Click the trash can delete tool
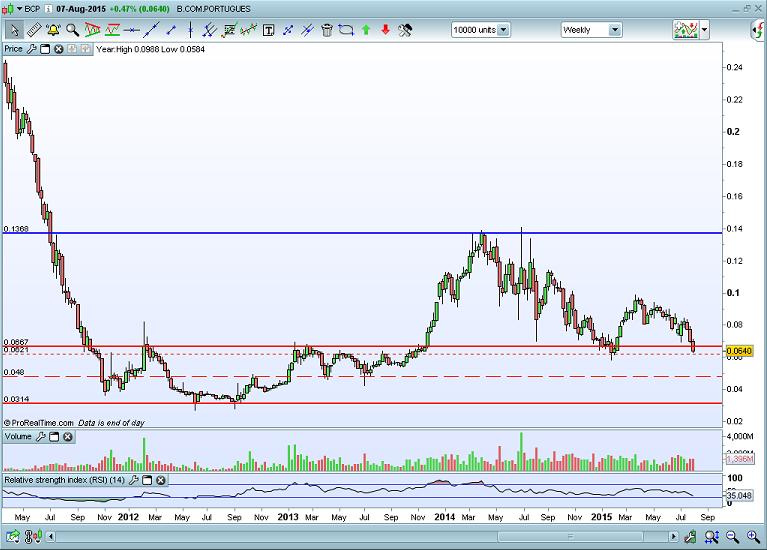The height and width of the screenshot is (550, 767). 327,30
